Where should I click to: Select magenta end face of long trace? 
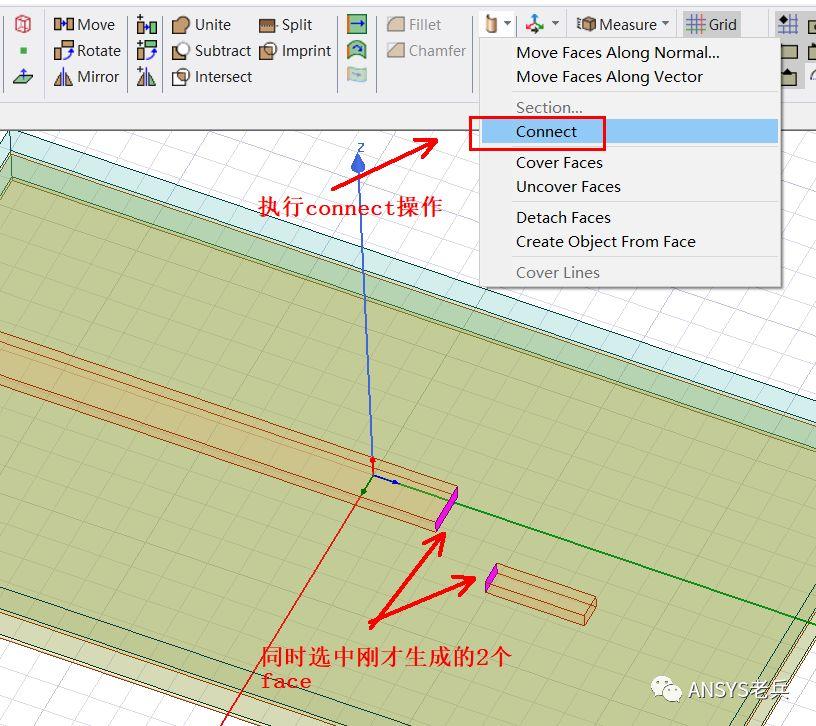point(447,509)
